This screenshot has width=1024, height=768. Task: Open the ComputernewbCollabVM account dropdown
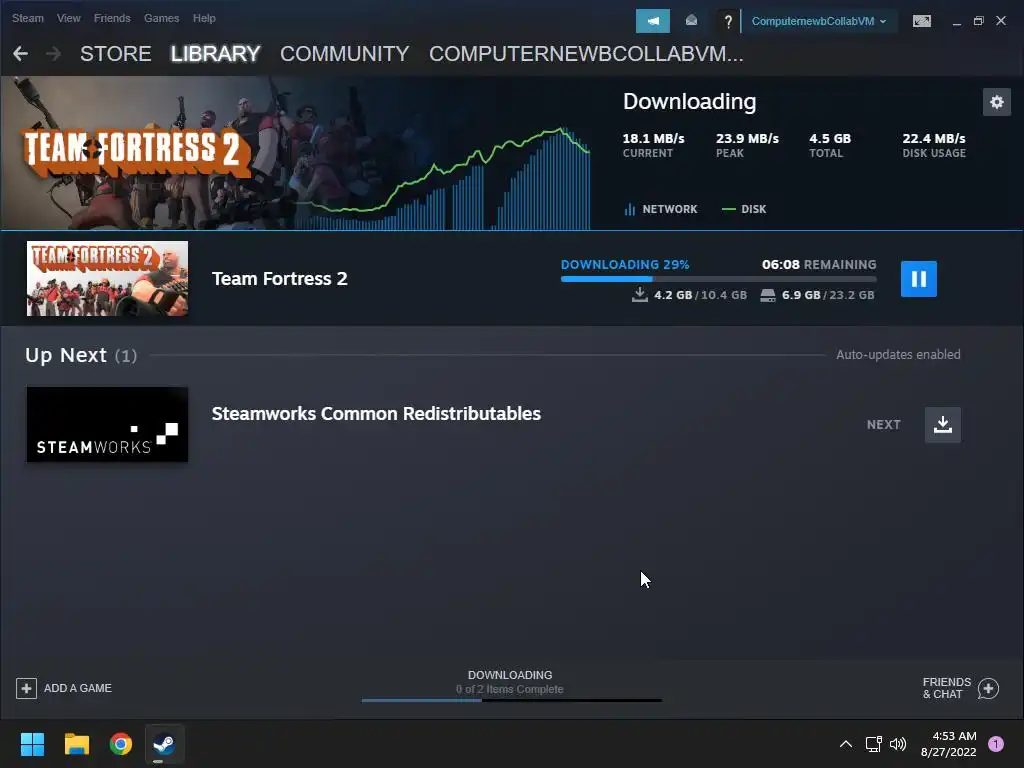[x=819, y=21]
